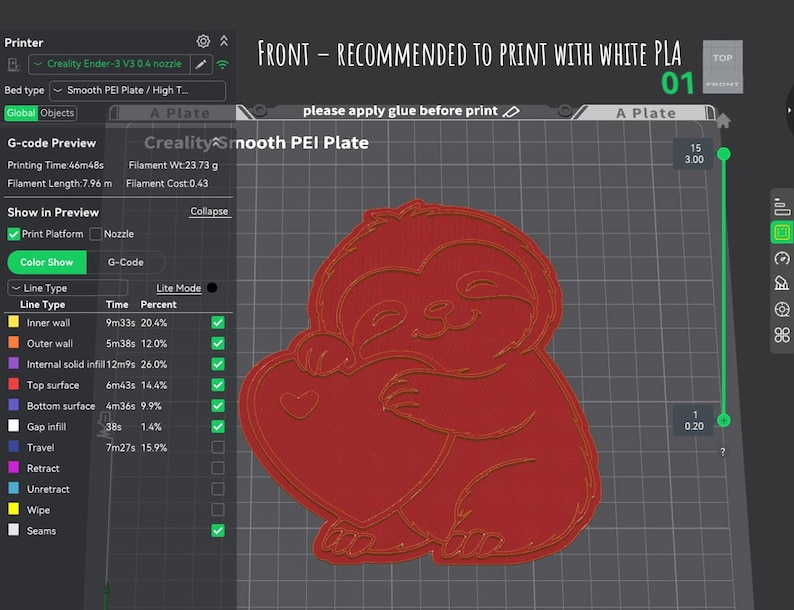This screenshot has width=794, height=610.
Task: Click the layers list icon in right toolbar
Action: pos(782,207)
